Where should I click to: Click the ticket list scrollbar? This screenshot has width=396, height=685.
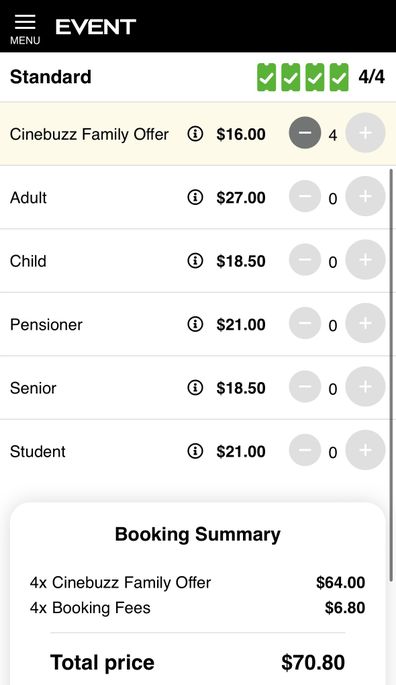coord(391,376)
